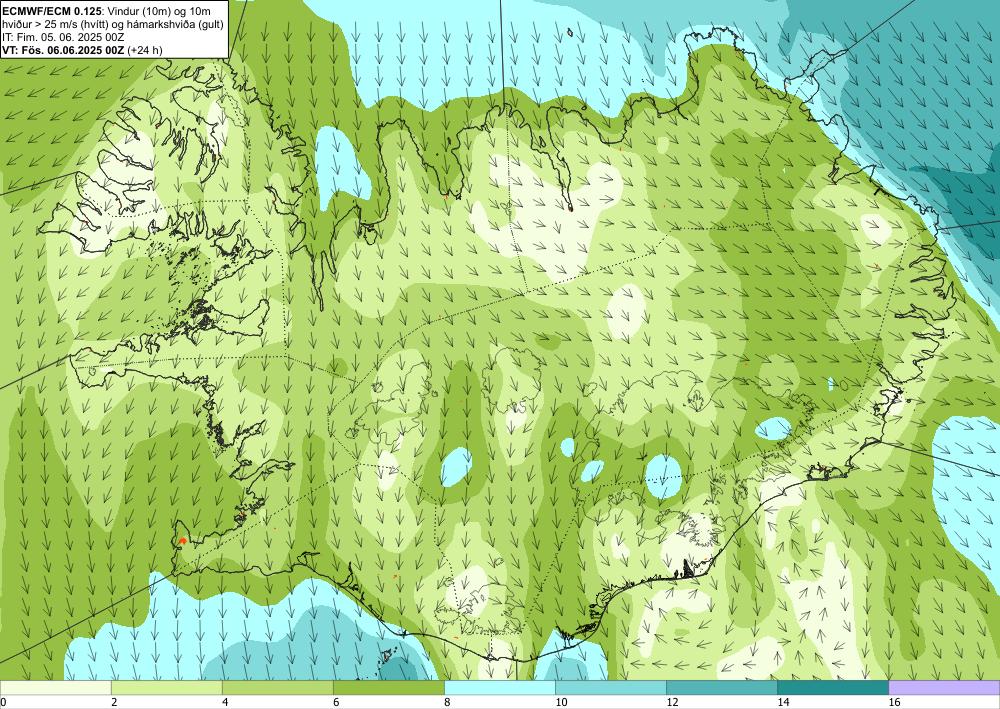Click the legend scale label '2'
This screenshot has height=709, width=1000.
pos(114,702)
